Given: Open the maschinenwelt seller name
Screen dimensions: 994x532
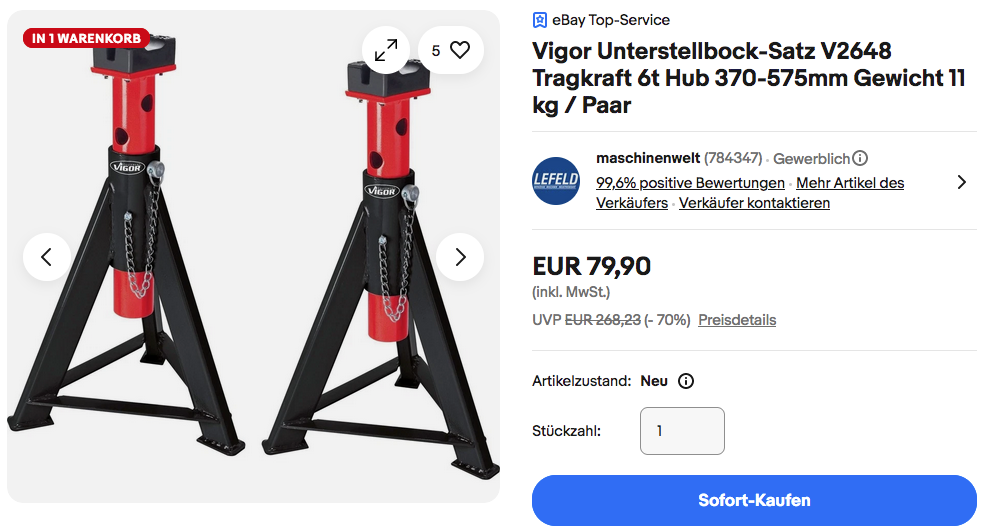Looking at the screenshot, I should (x=648, y=158).
